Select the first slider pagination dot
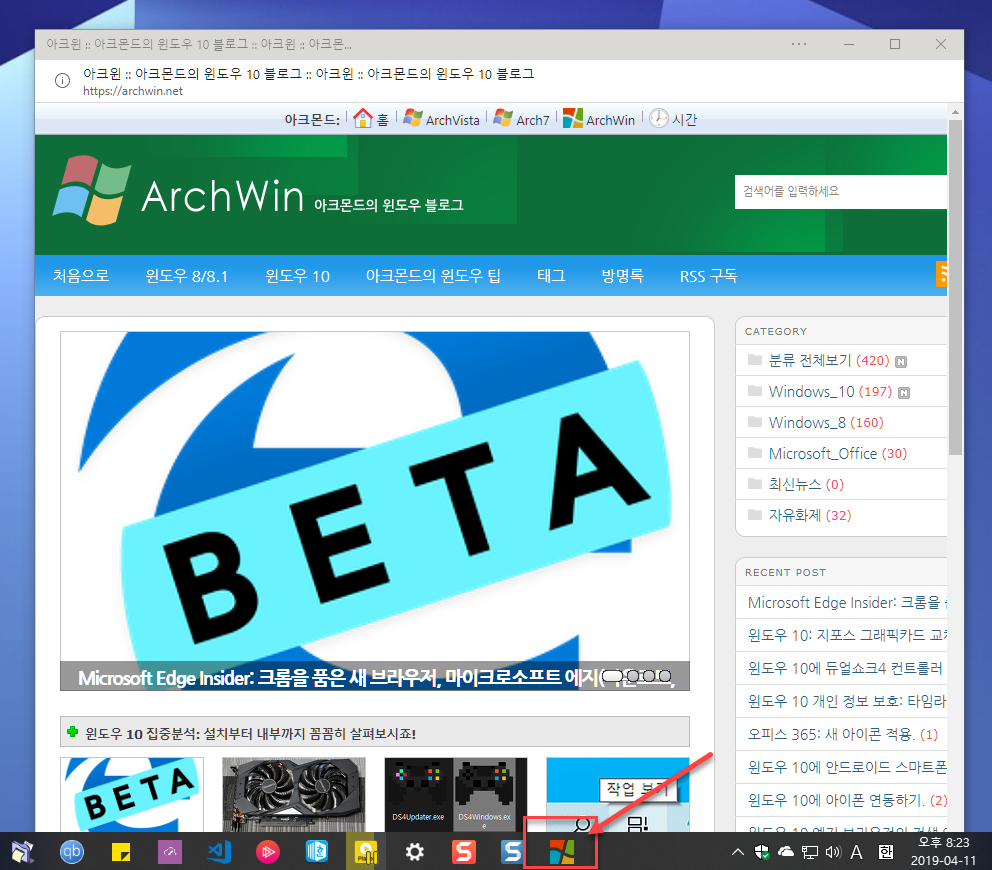 click(x=612, y=676)
